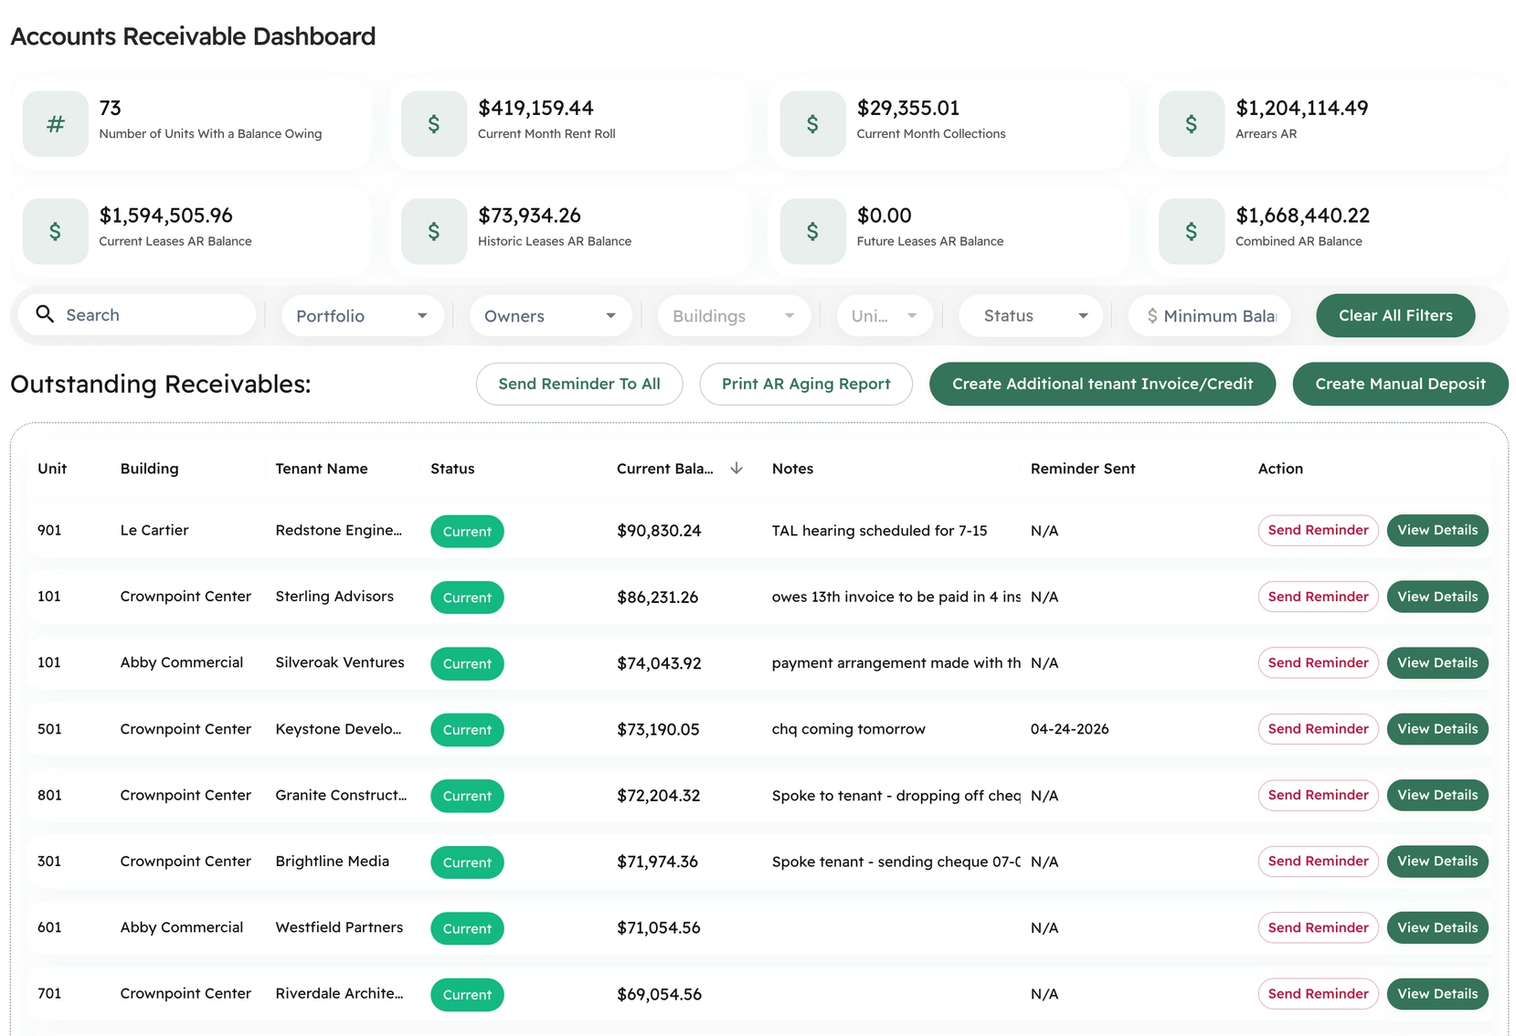The width and height of the screenshot is (1516, 1036).
Task: Click the dollar icon beside Current Month Rent Roll
Action: point(434,124)
